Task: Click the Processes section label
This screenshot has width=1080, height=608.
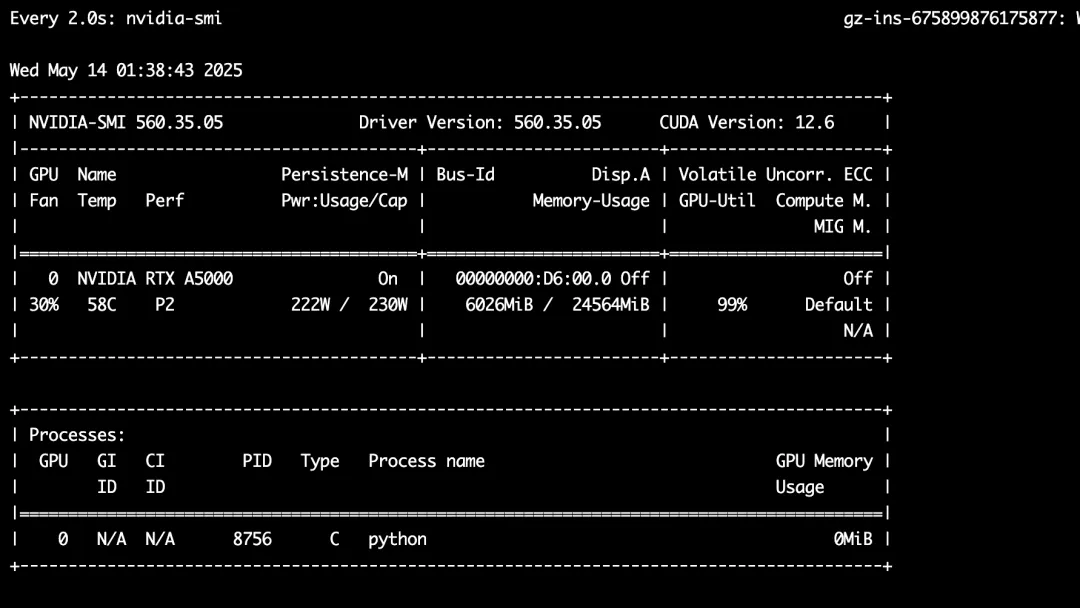Action: tap(77, 435)
